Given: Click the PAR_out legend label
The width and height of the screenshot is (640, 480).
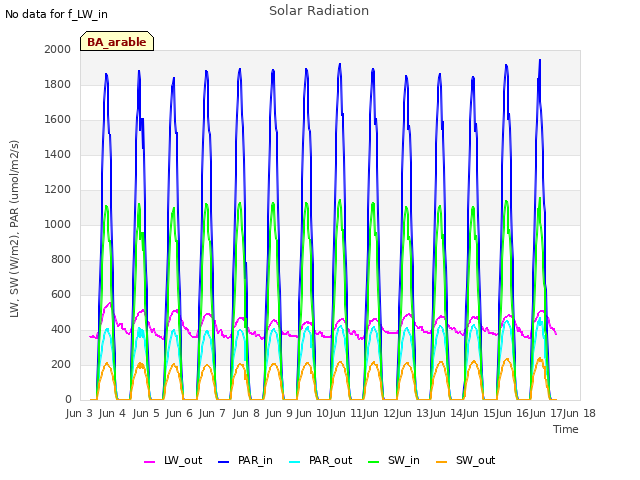Looking at the screenshot, I should (330, 460).
